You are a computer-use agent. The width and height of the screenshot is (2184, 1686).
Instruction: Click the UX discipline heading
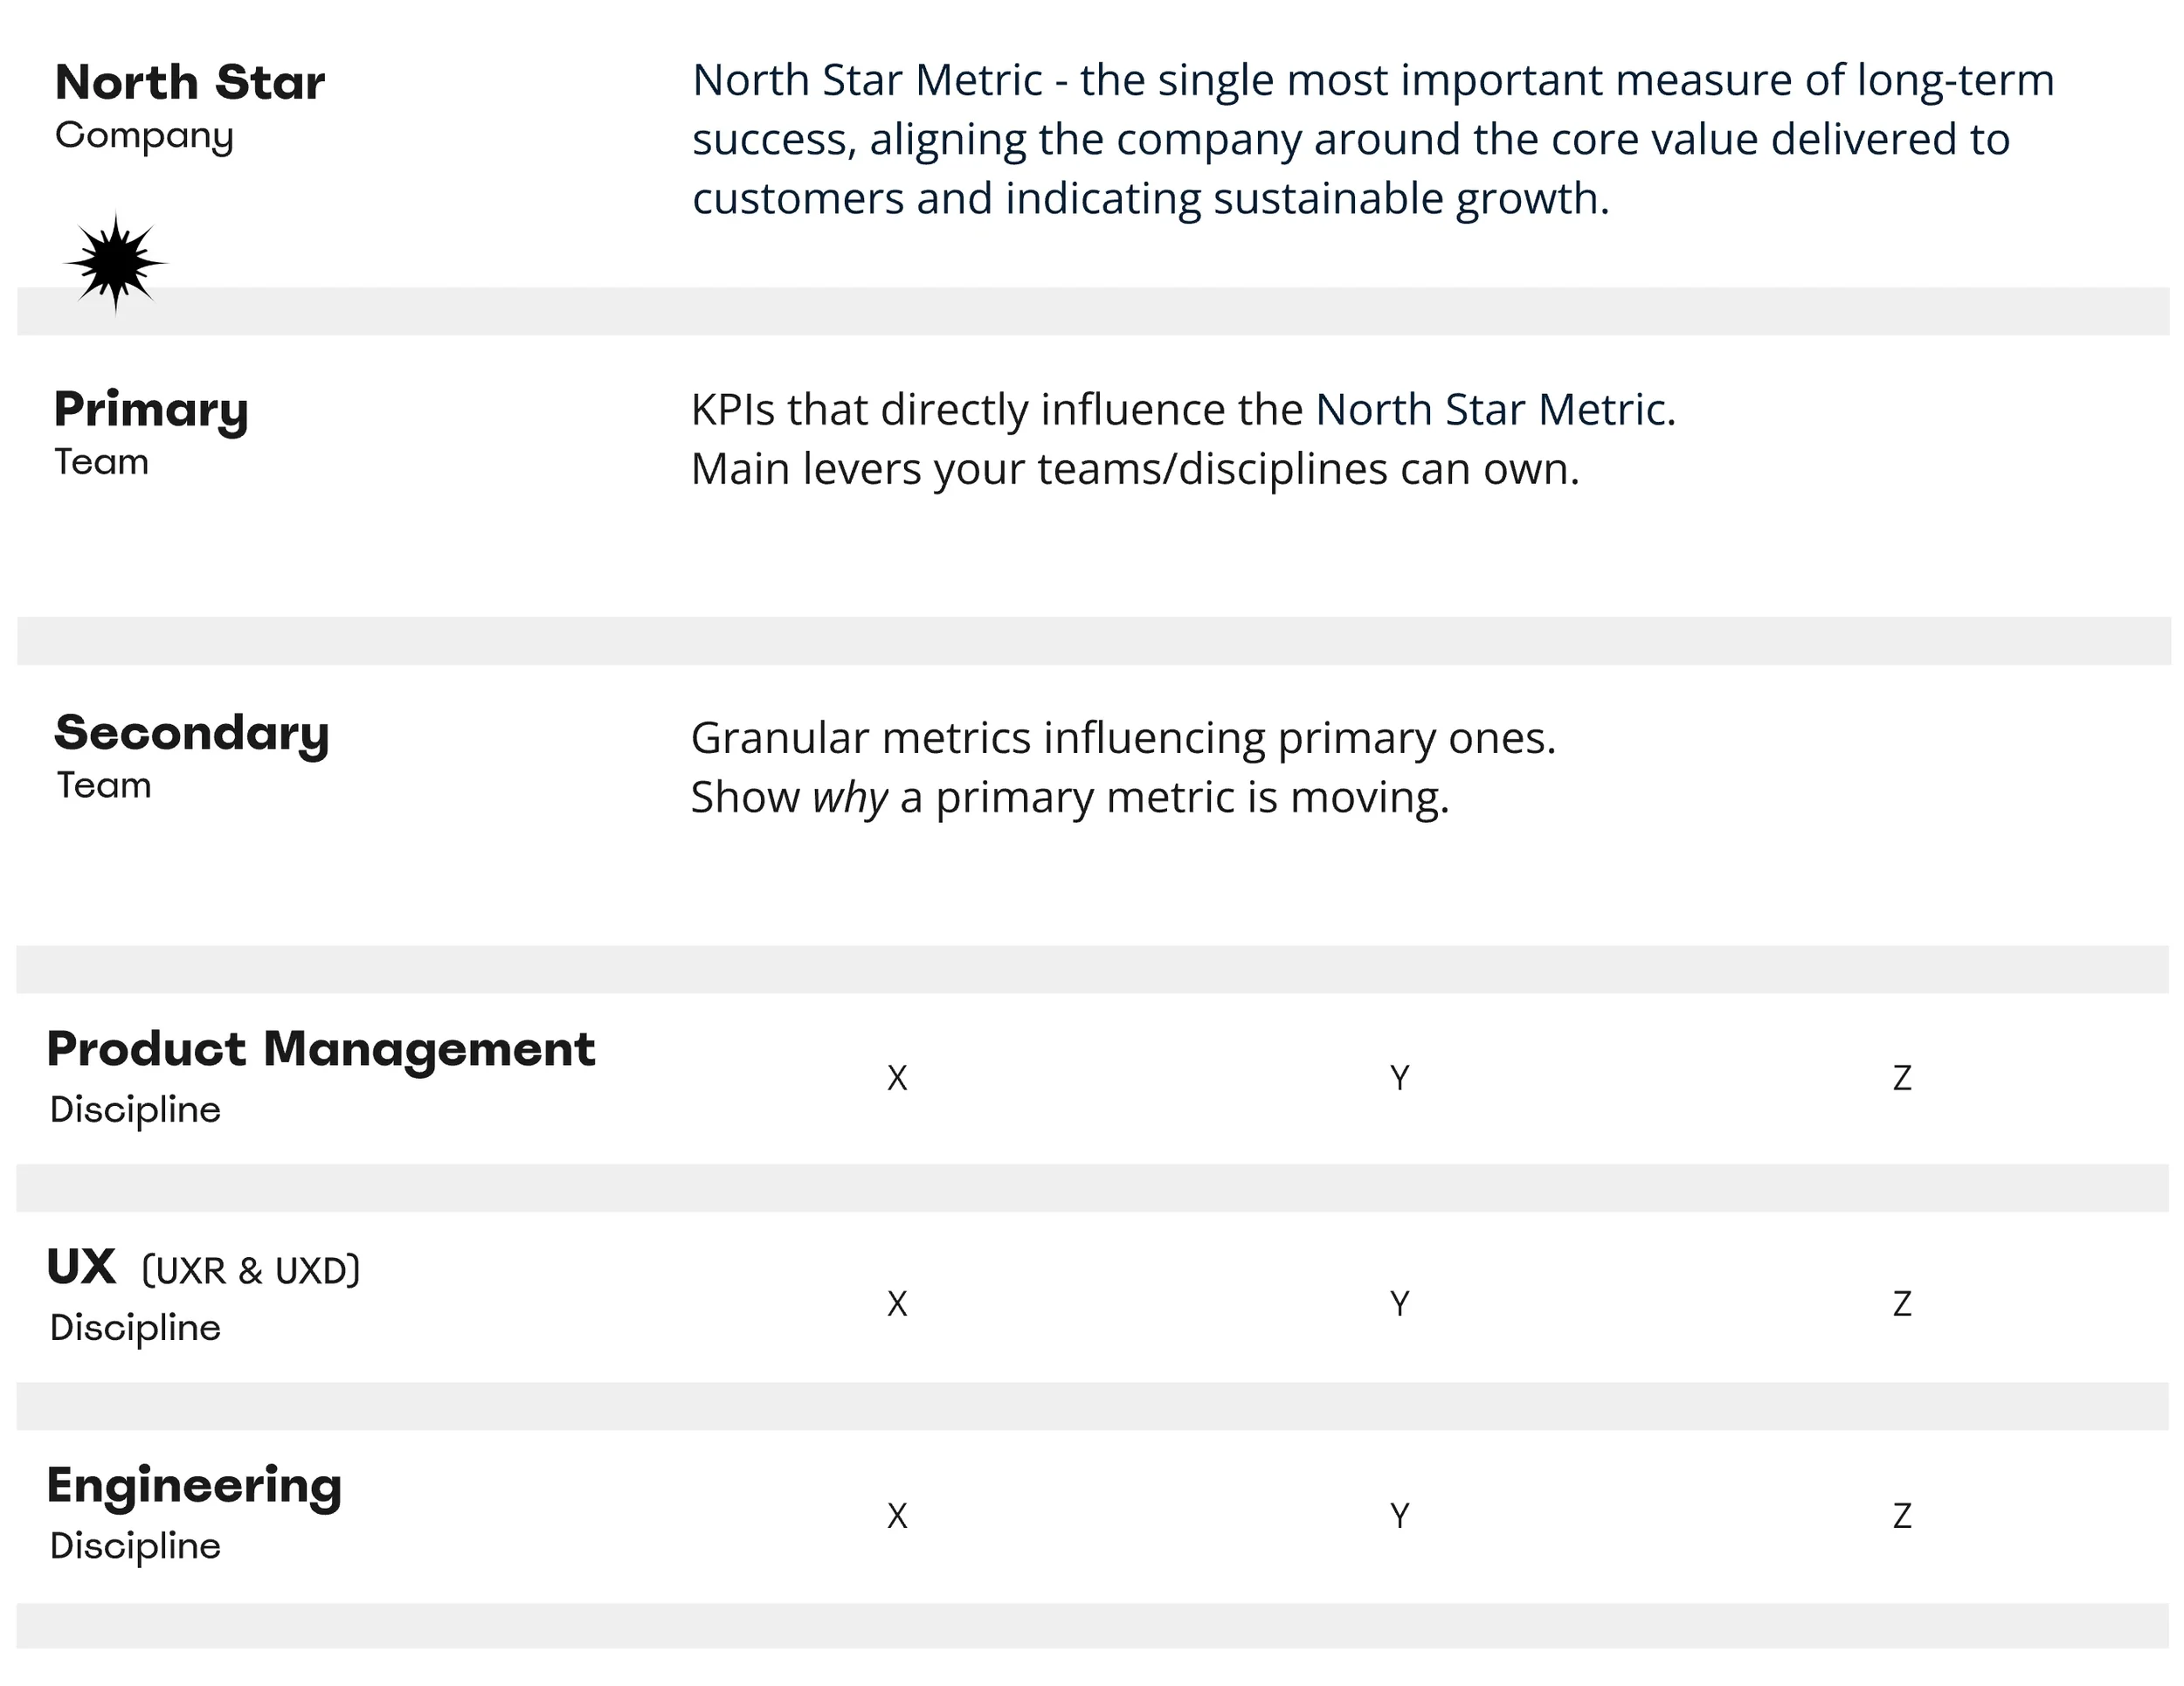(x=81, y=1268)
